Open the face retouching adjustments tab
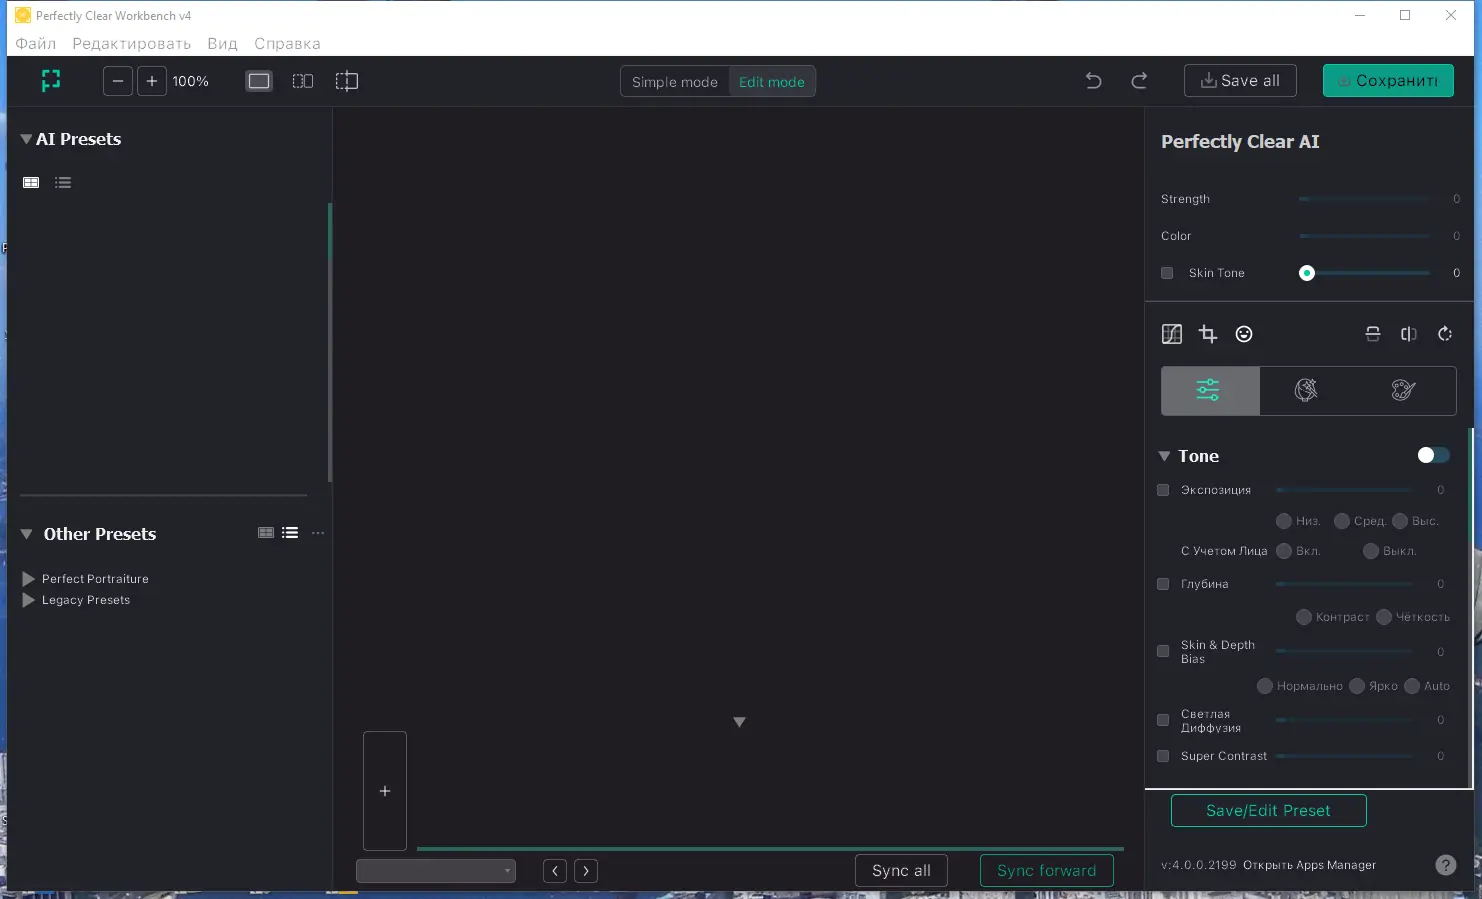1482x899 pixels. click(1306, 390)
